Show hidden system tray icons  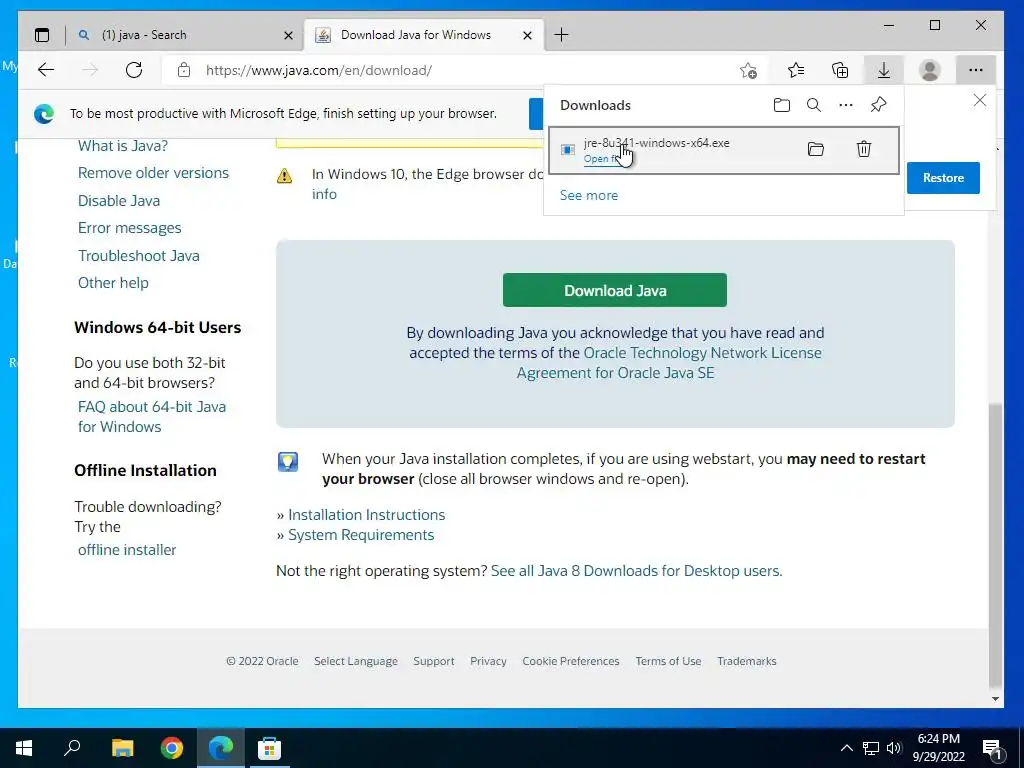[846, 748]
